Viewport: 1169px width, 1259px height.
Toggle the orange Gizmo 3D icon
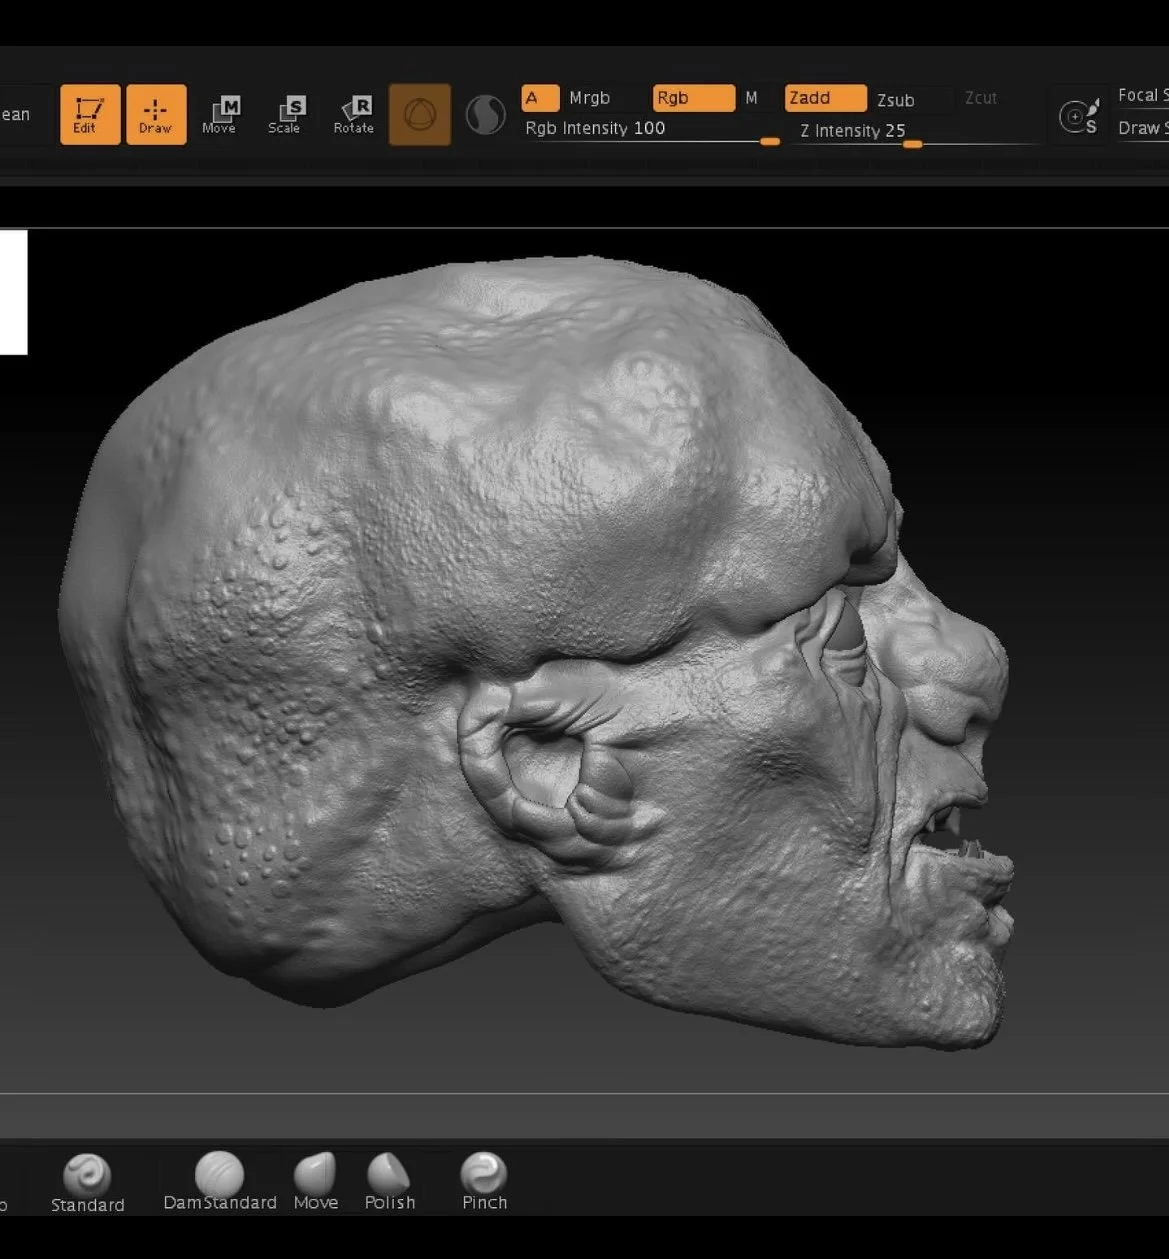pyautogui.click(x=419, y=115)
